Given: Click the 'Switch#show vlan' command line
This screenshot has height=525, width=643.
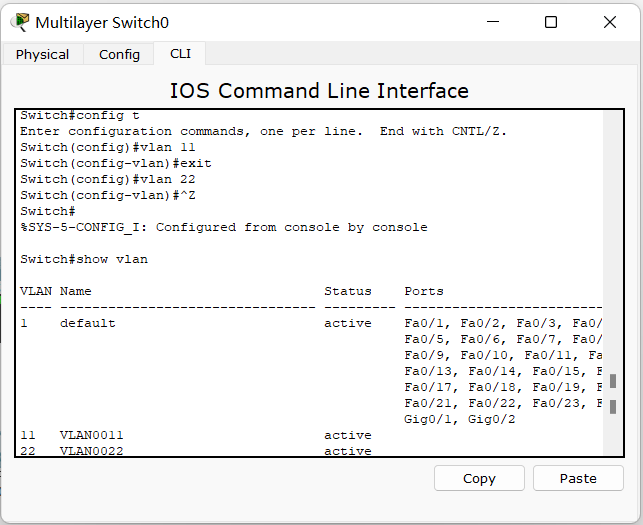Looking at the screenshot, I should pyautogui.click(x=84, y=259).
